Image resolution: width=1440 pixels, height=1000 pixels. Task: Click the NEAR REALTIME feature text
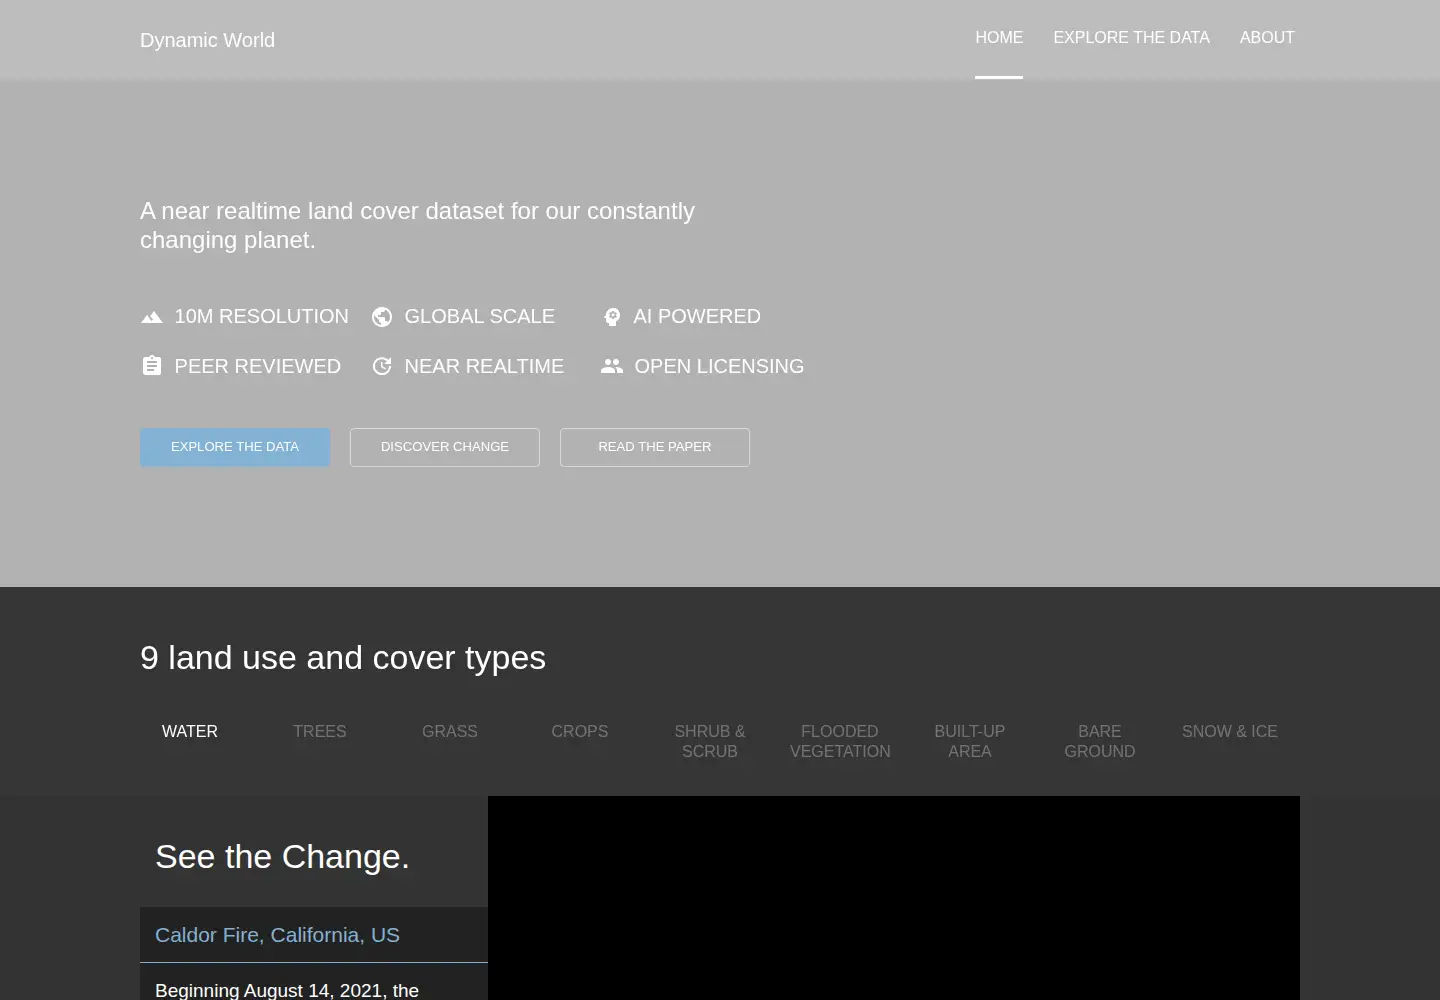484,366
